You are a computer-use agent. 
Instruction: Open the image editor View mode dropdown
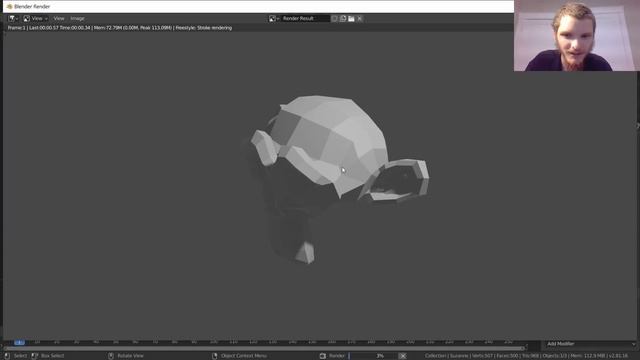36,18
